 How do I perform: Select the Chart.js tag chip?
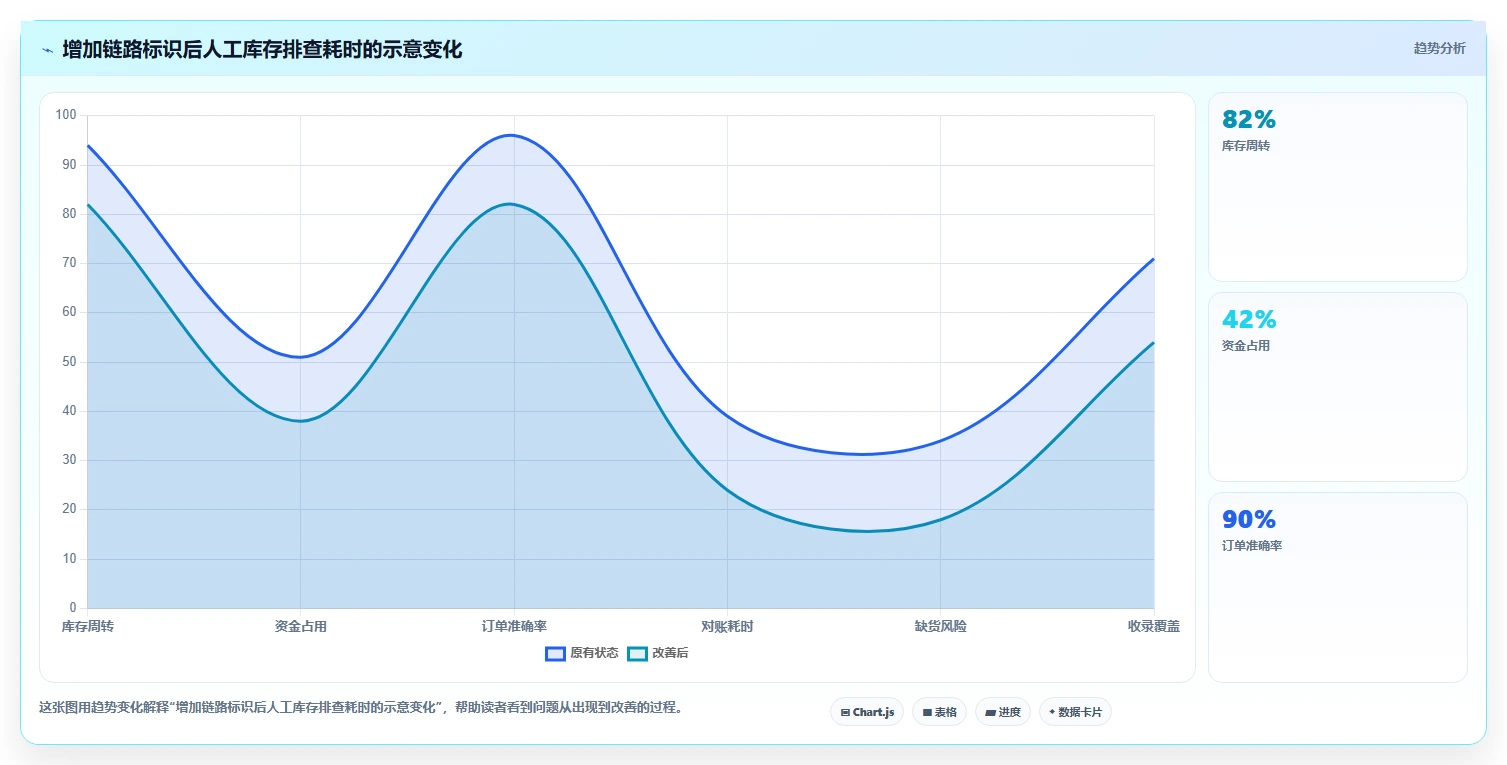coord(867,712)
